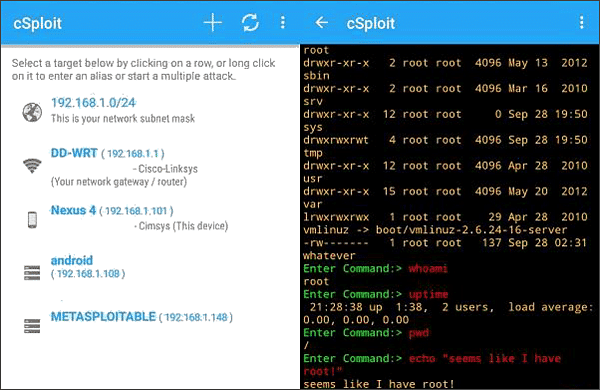The height and width of the screenshot is (390, 600).
Task: Click the Wi-Fi icon next to DD-WRT
Action: click(x=32, y=166)
